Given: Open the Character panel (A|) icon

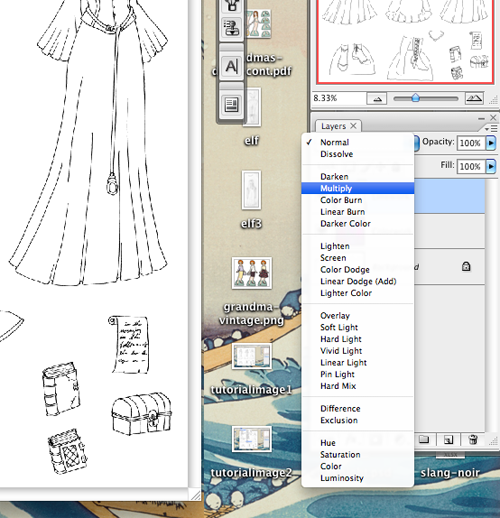Looking at the screenshot, I should [x=232, y=67].
